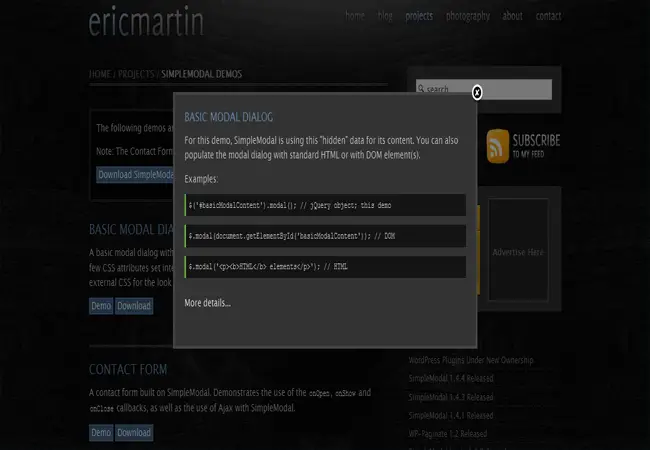Viewport: 650px width, 450px height.
Task: Follow the PROJECTS breadcrumb link
Action: [x=136, y=74]
